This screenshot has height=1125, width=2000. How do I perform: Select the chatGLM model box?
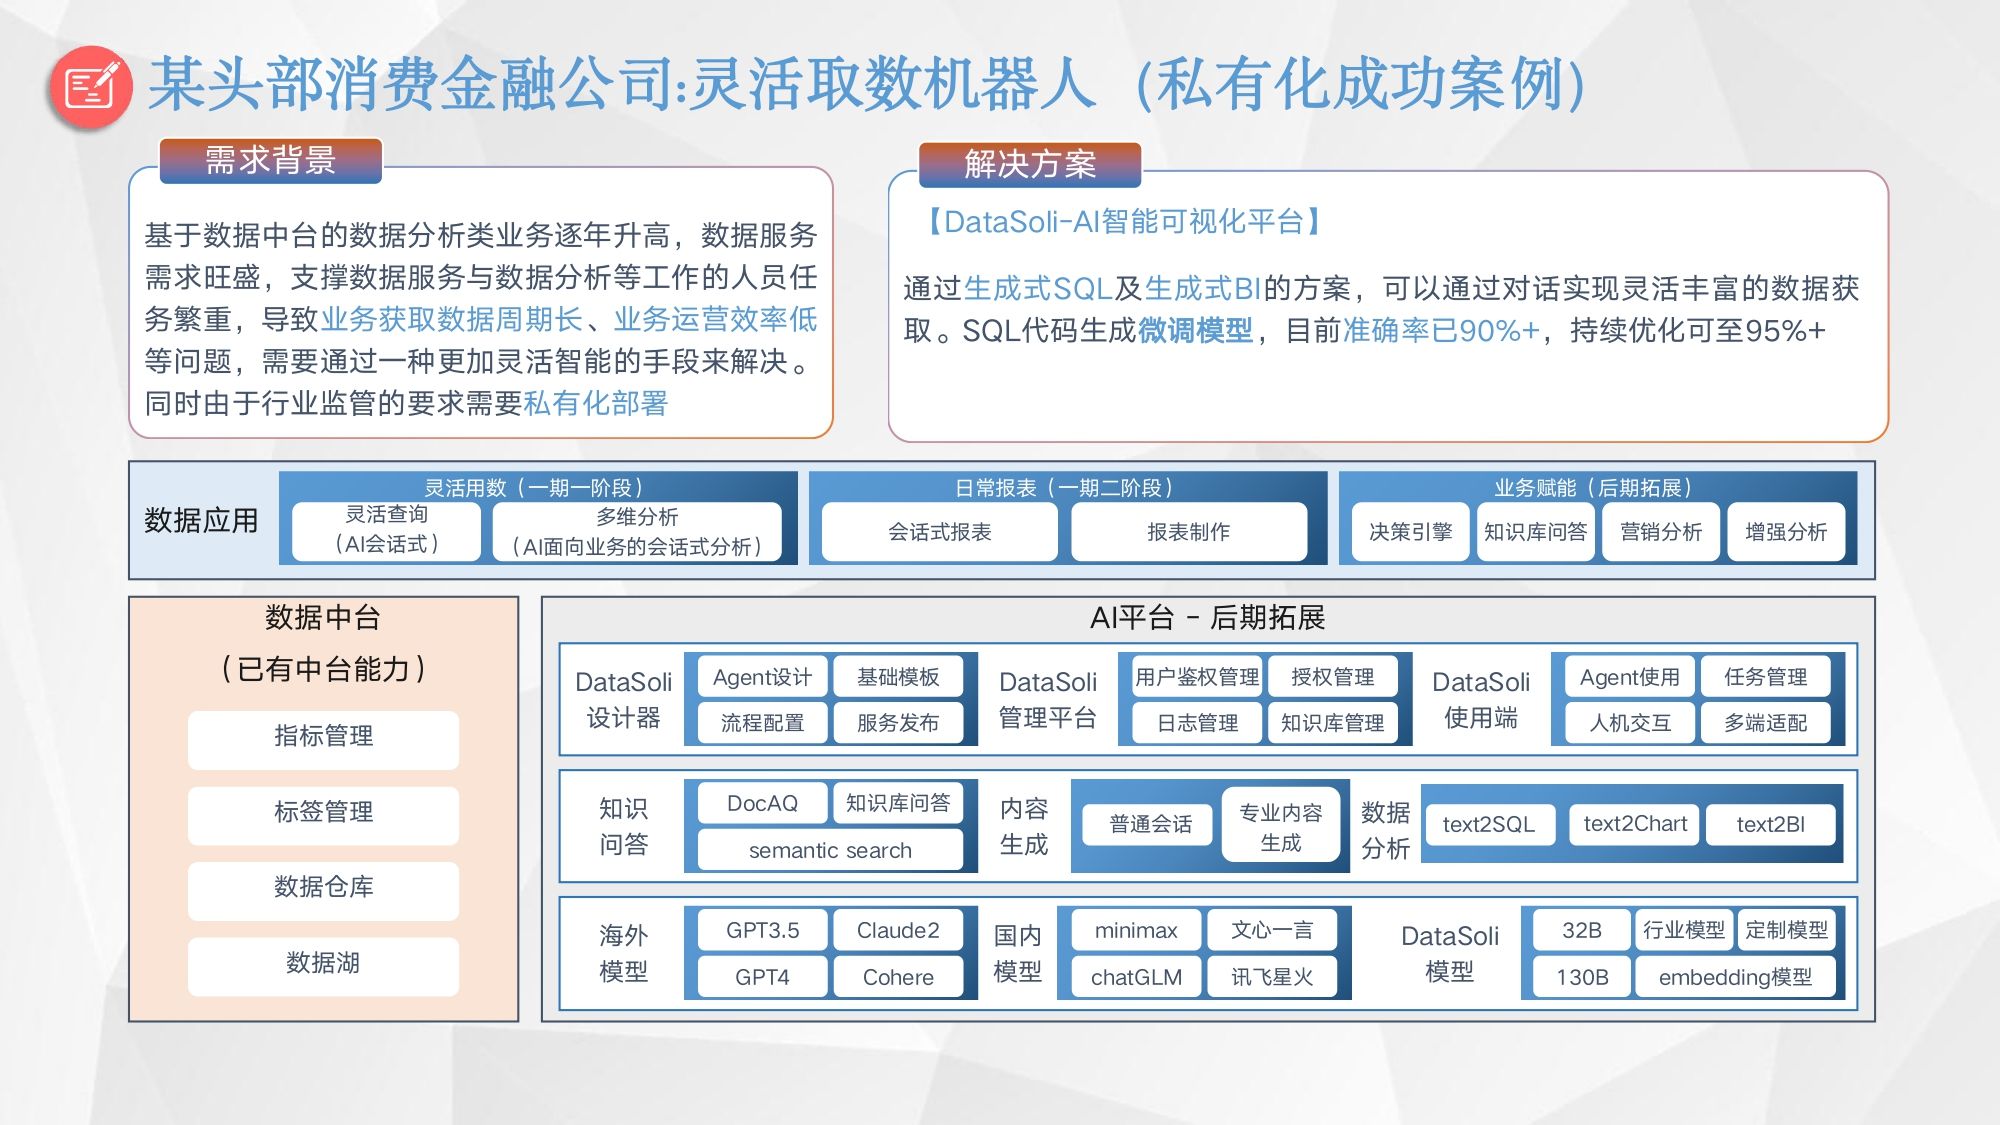[x=1136, y=977]
